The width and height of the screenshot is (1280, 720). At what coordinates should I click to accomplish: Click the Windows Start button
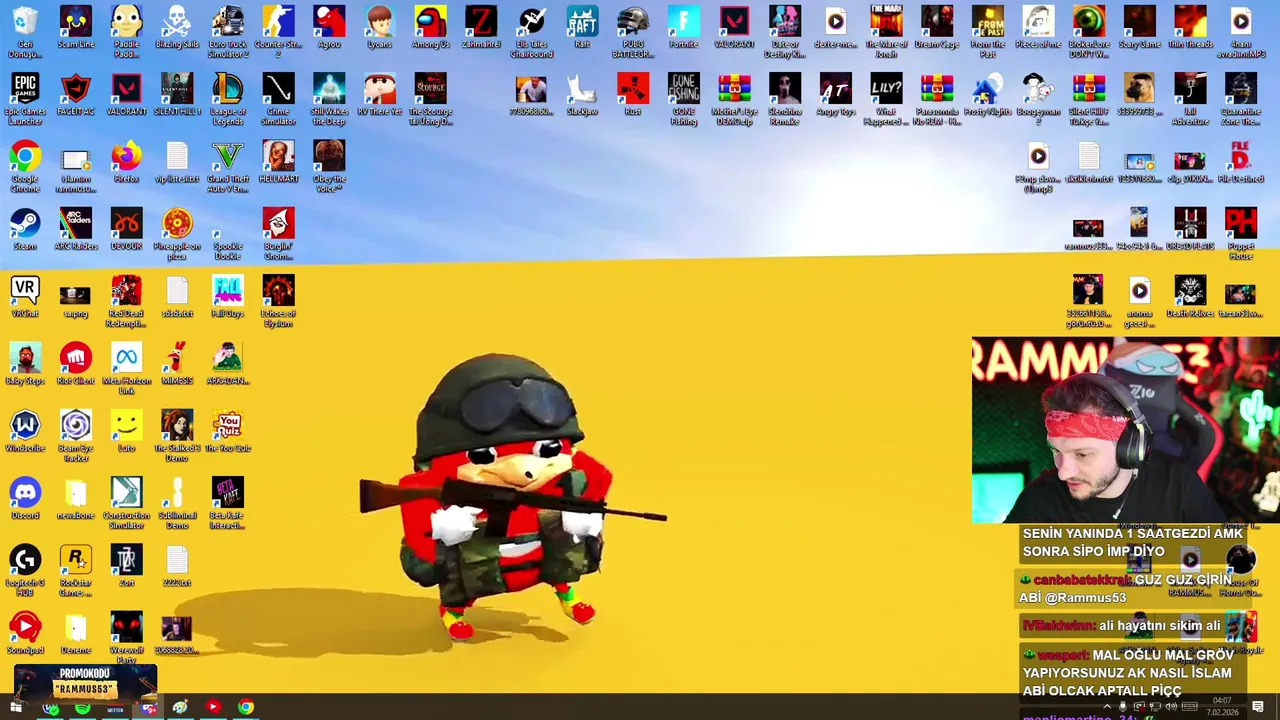point(16,708)
